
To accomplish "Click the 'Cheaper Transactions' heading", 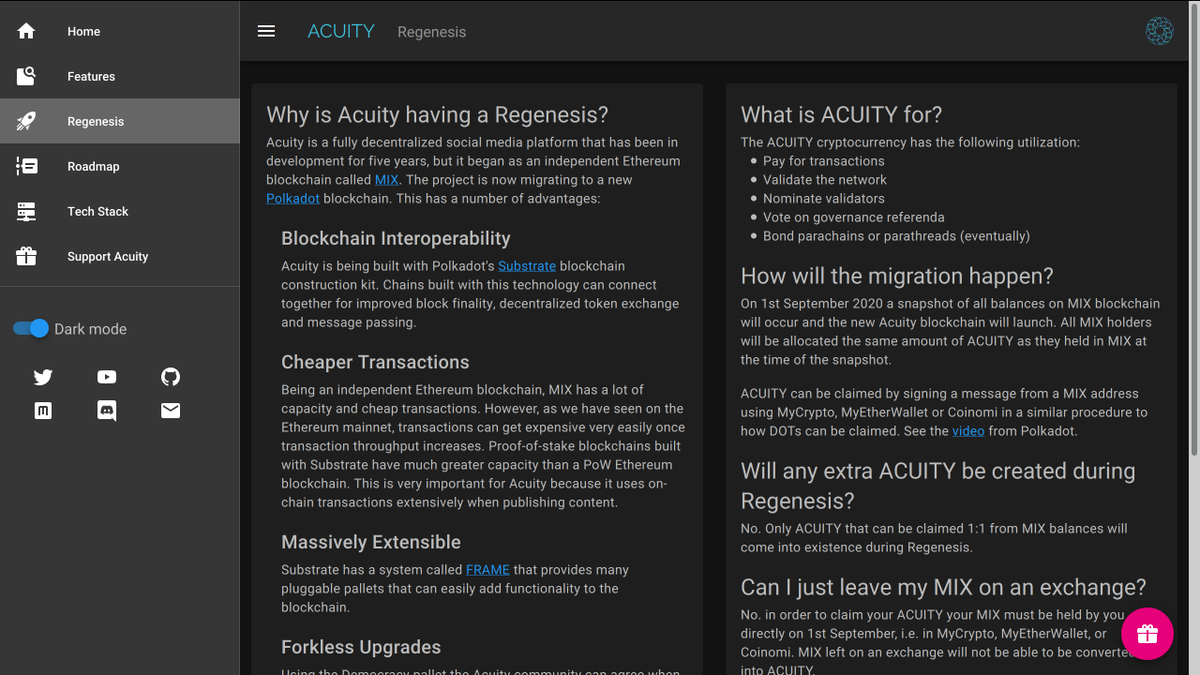I will [375, 362].
